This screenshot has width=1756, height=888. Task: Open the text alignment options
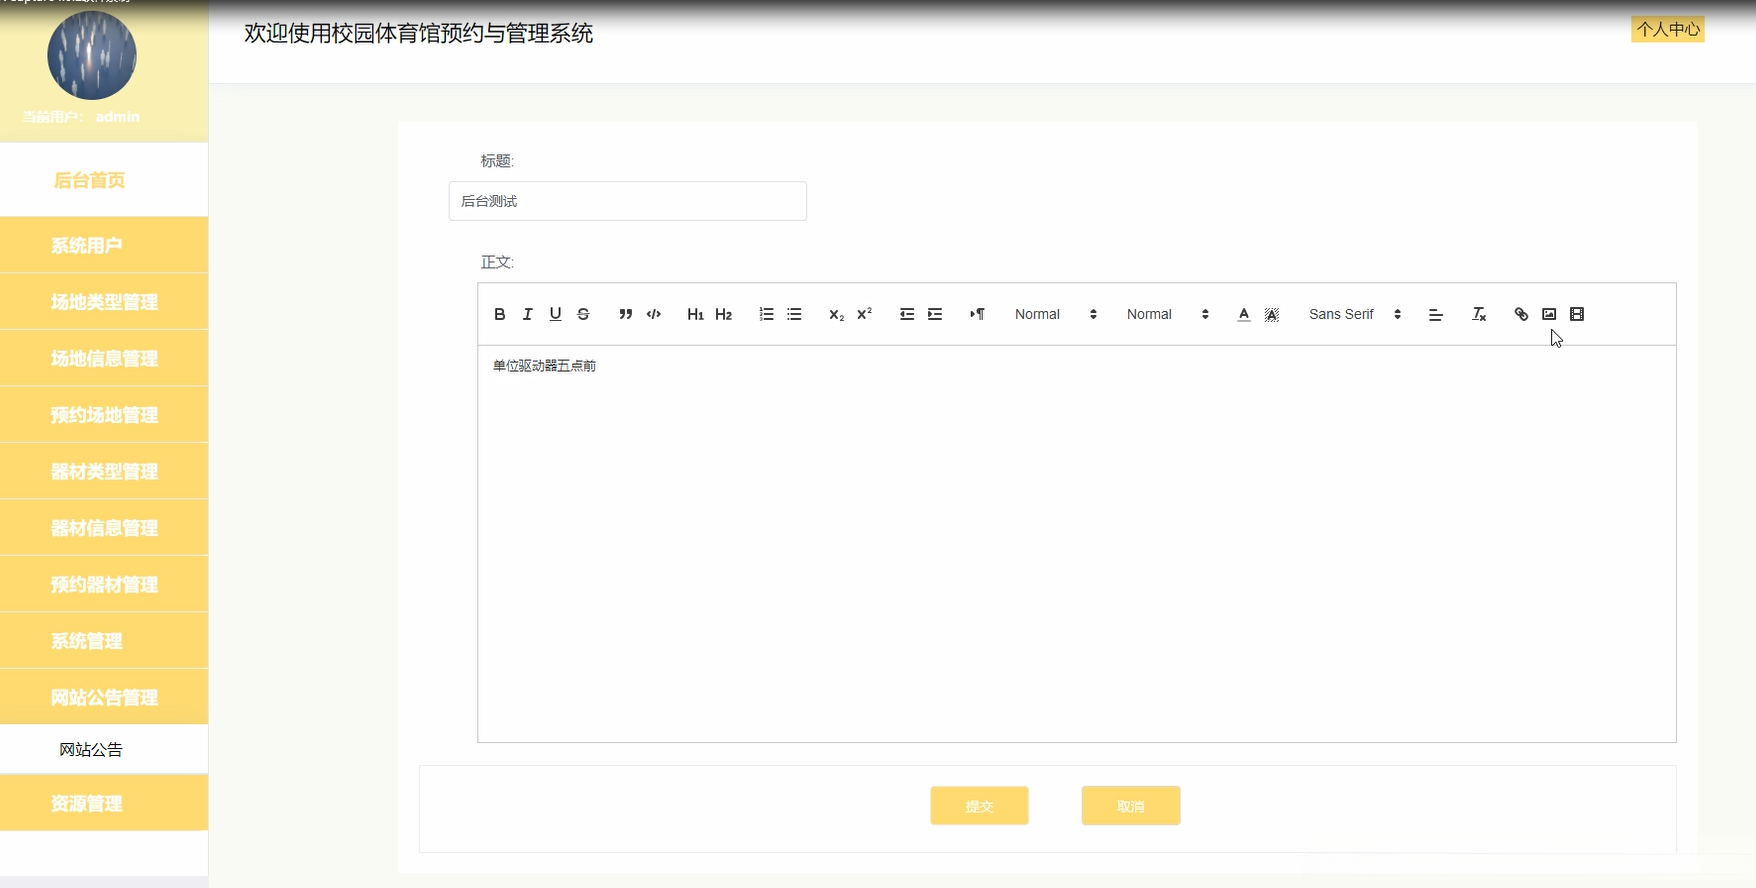tap(1436, 314)
